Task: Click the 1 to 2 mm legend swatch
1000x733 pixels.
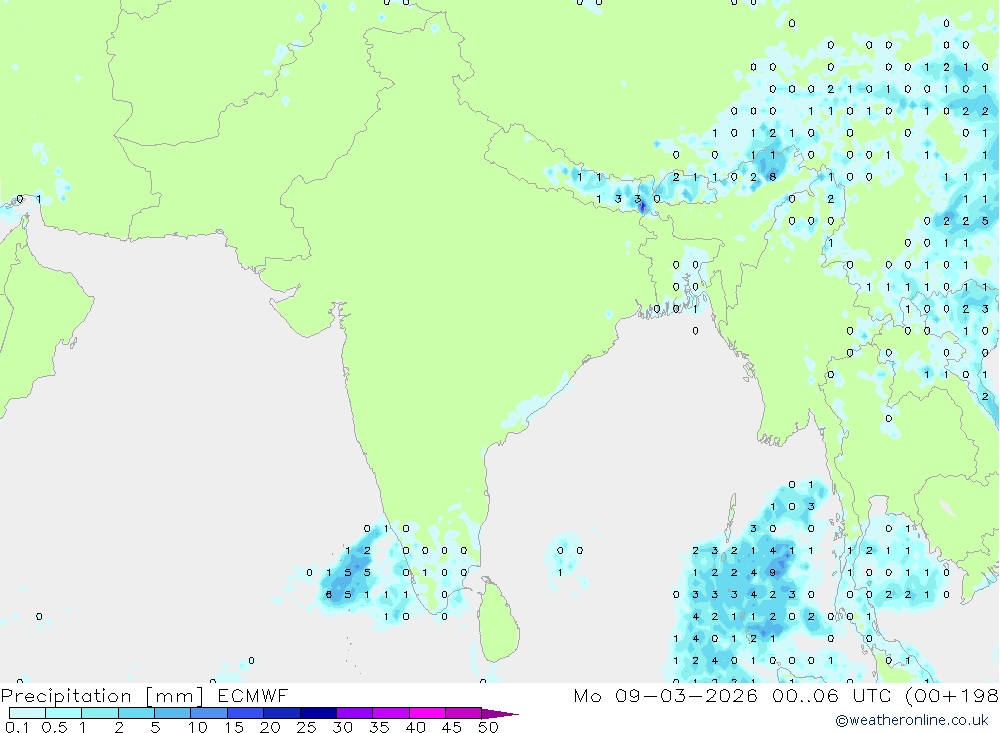Action: (100, 713)
